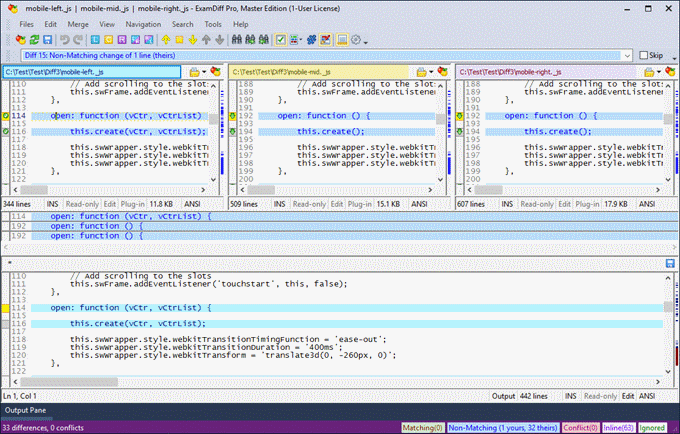
Task: Click the blue 'L' left-pane toolbar icon
Action: click(95, 40)
